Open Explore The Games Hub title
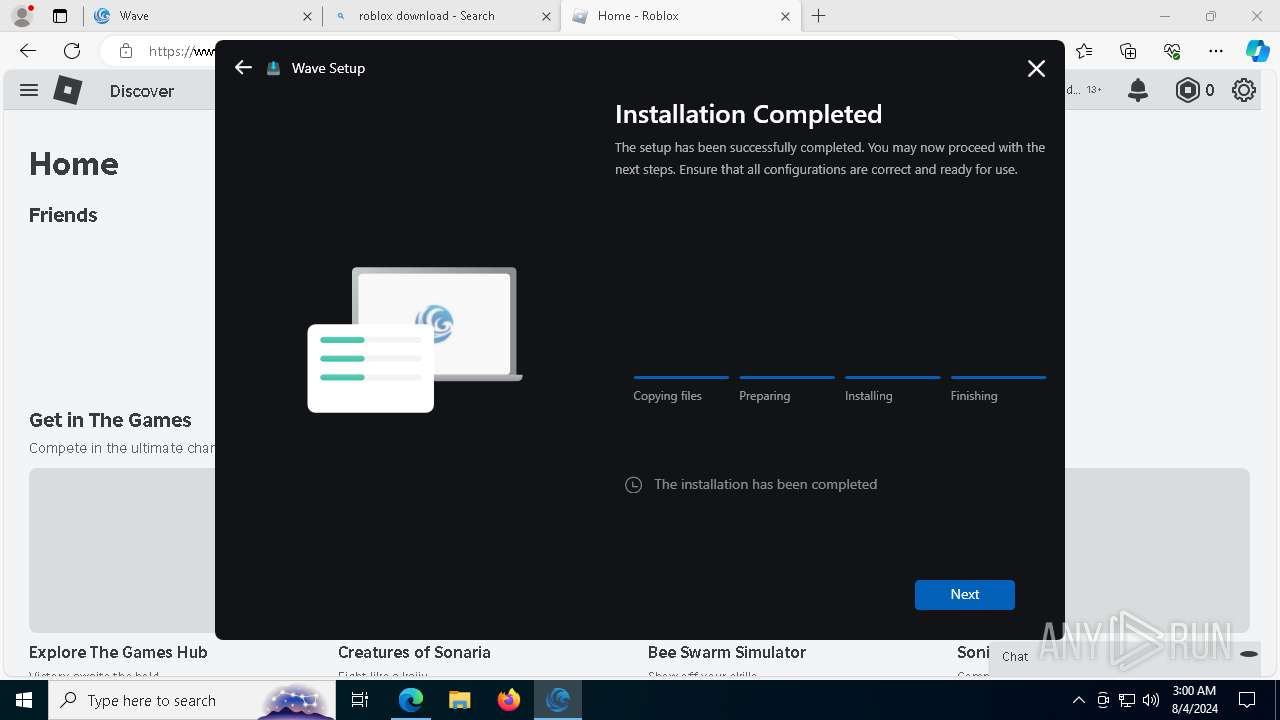This screenshot has width=1280, height=720. coord(118,652)
